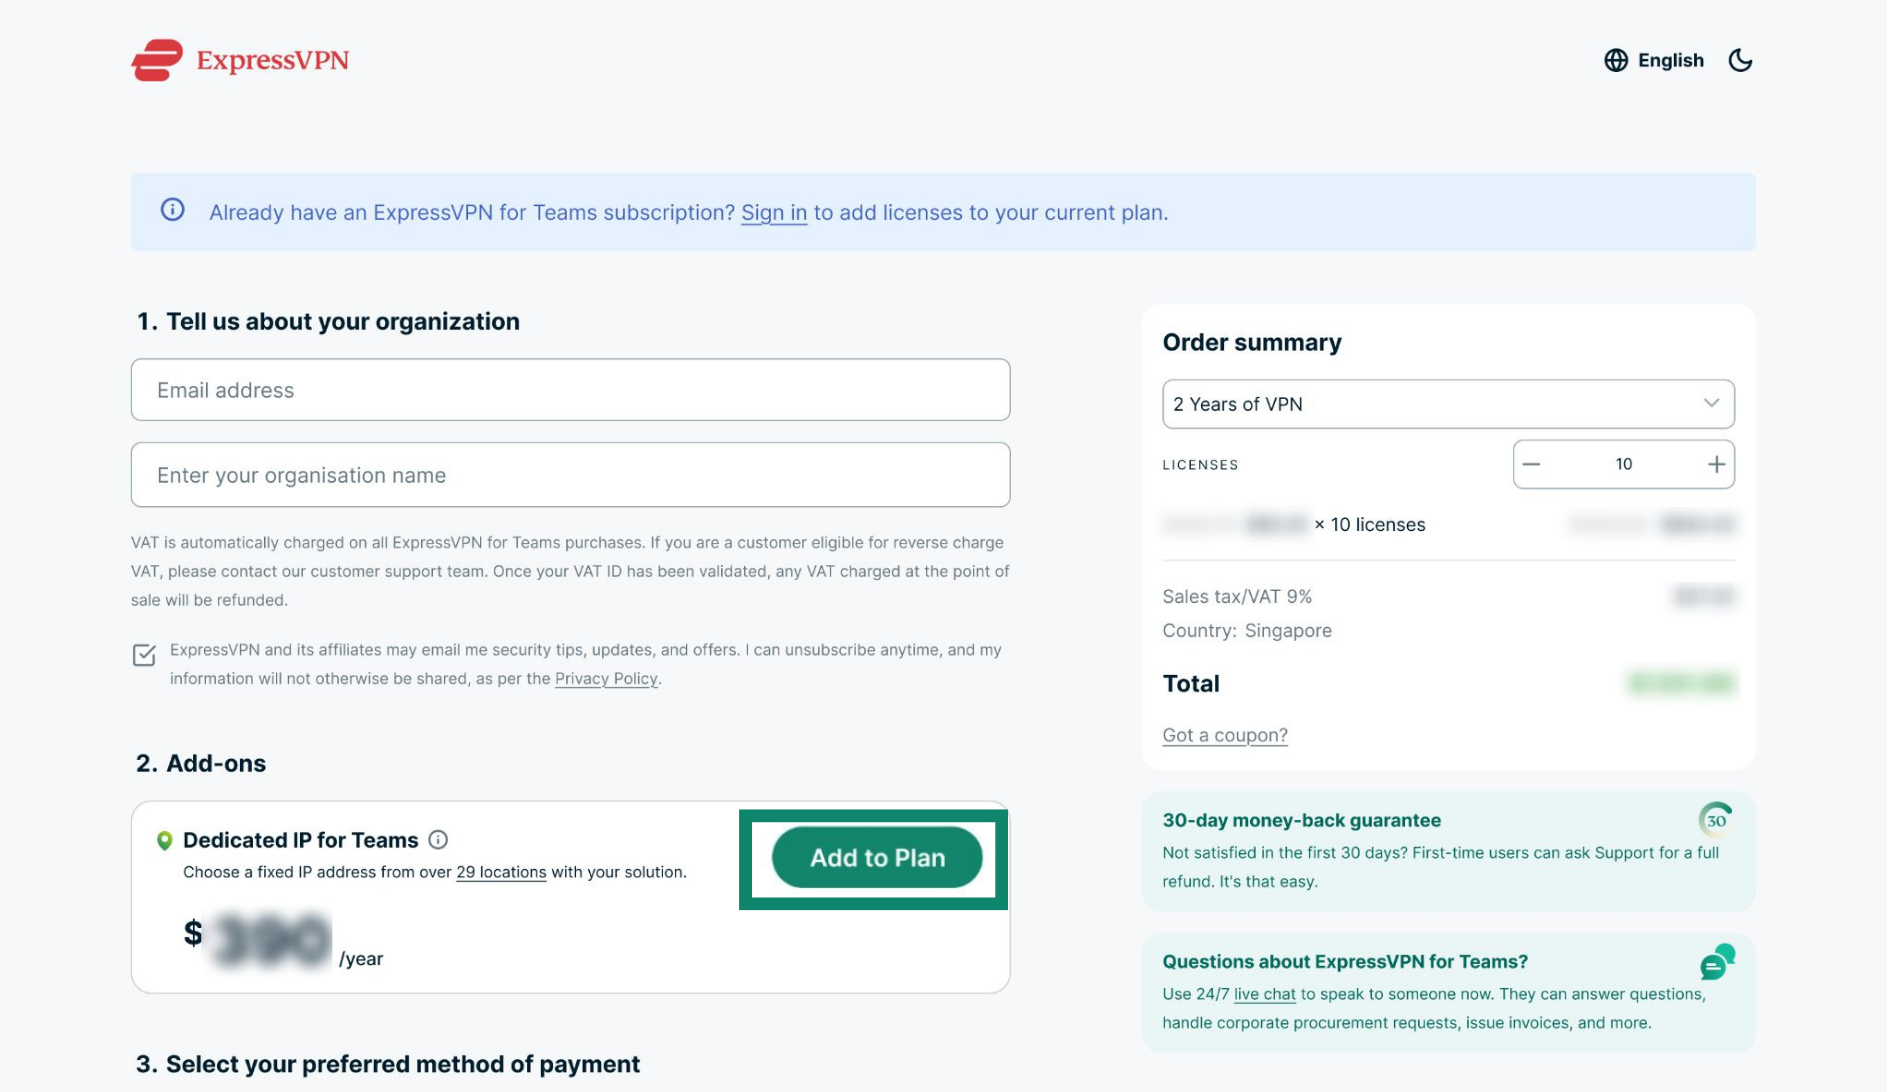Click the organisation name input field
The width and height of the screenshot is (1887, 1092).
tap(570, 475)
